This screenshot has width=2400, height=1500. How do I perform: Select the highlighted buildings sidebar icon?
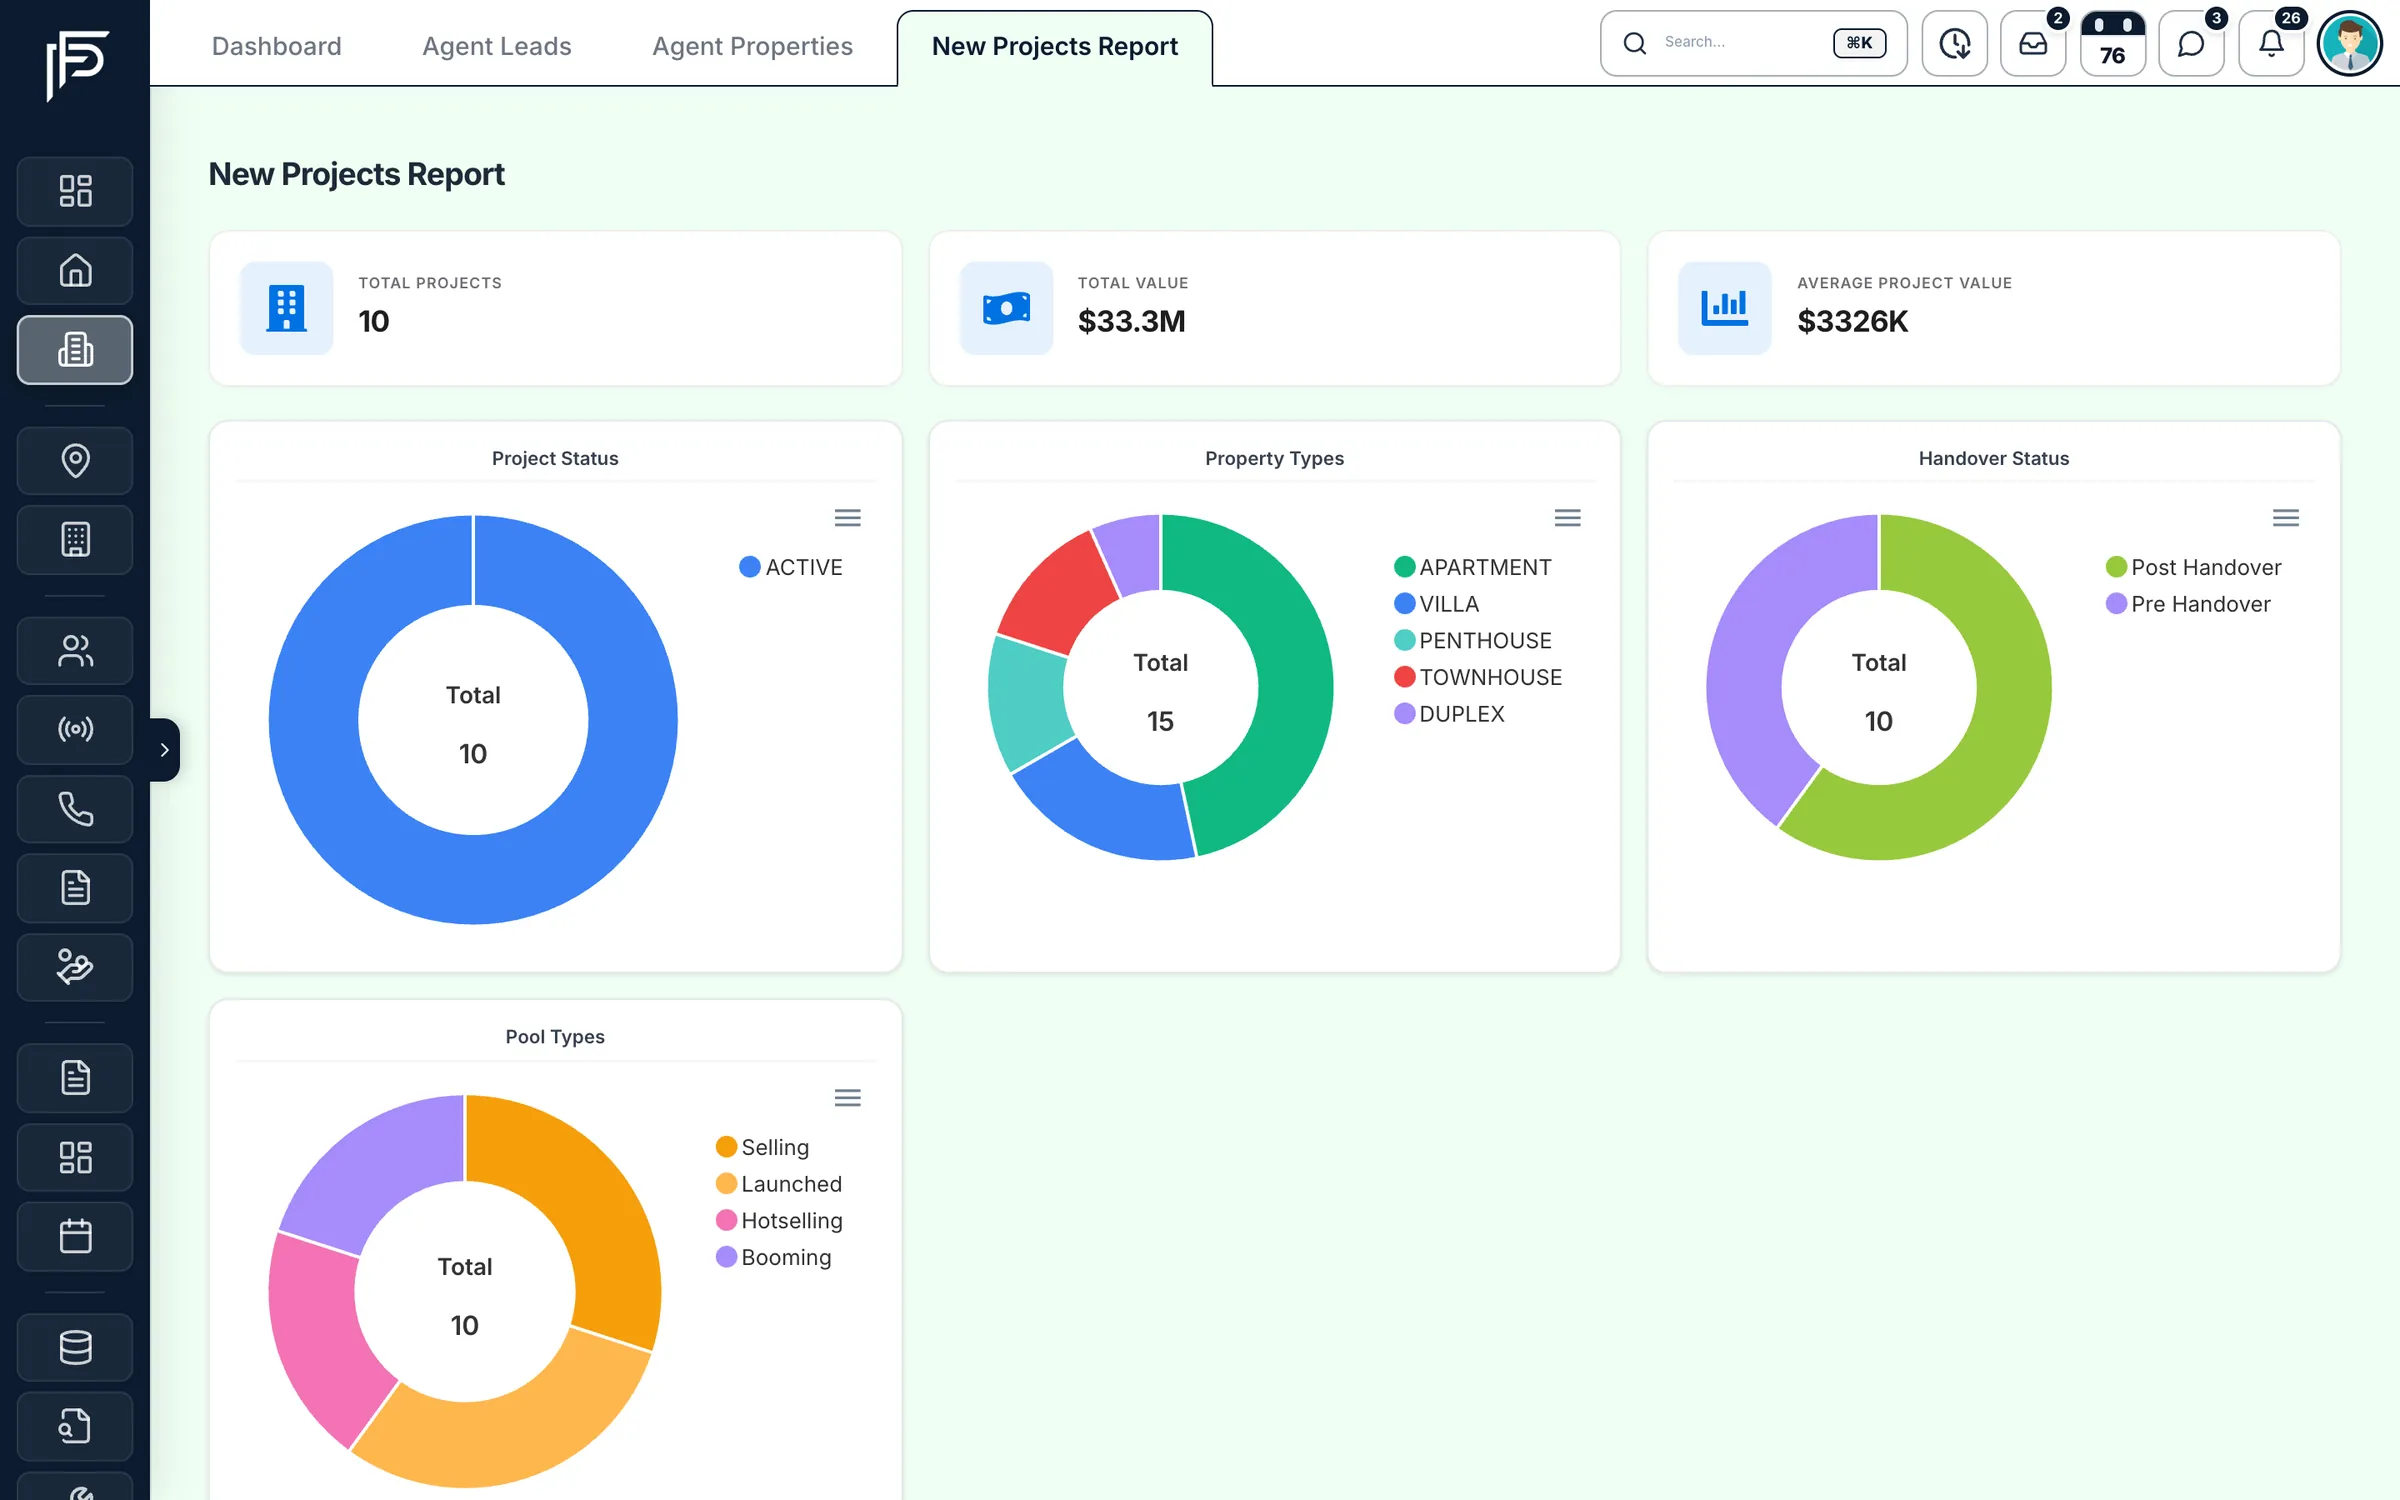[x=75, y=350]
